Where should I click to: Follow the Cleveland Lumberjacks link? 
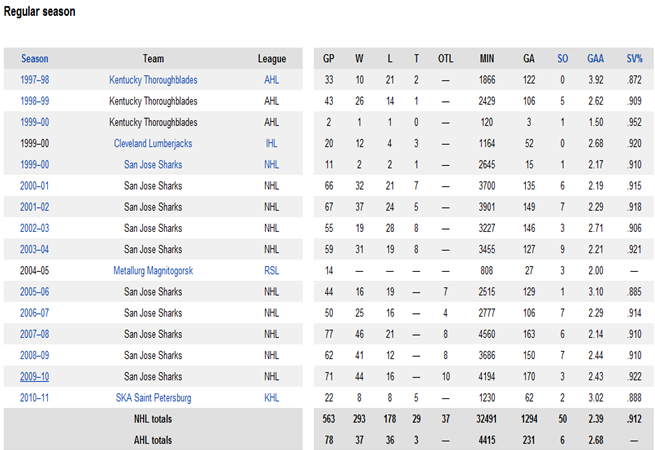point(153,143)
